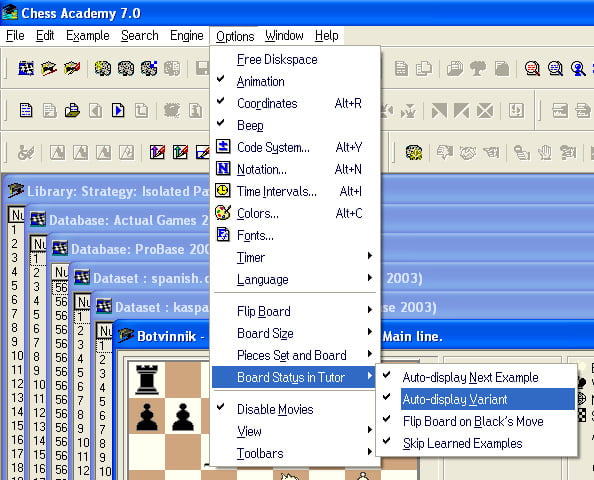Image resolution: width=594 pixels, height=480 pixels.
Task: Toggle Flip Board on Black's Move
Action: pos(477,421)
